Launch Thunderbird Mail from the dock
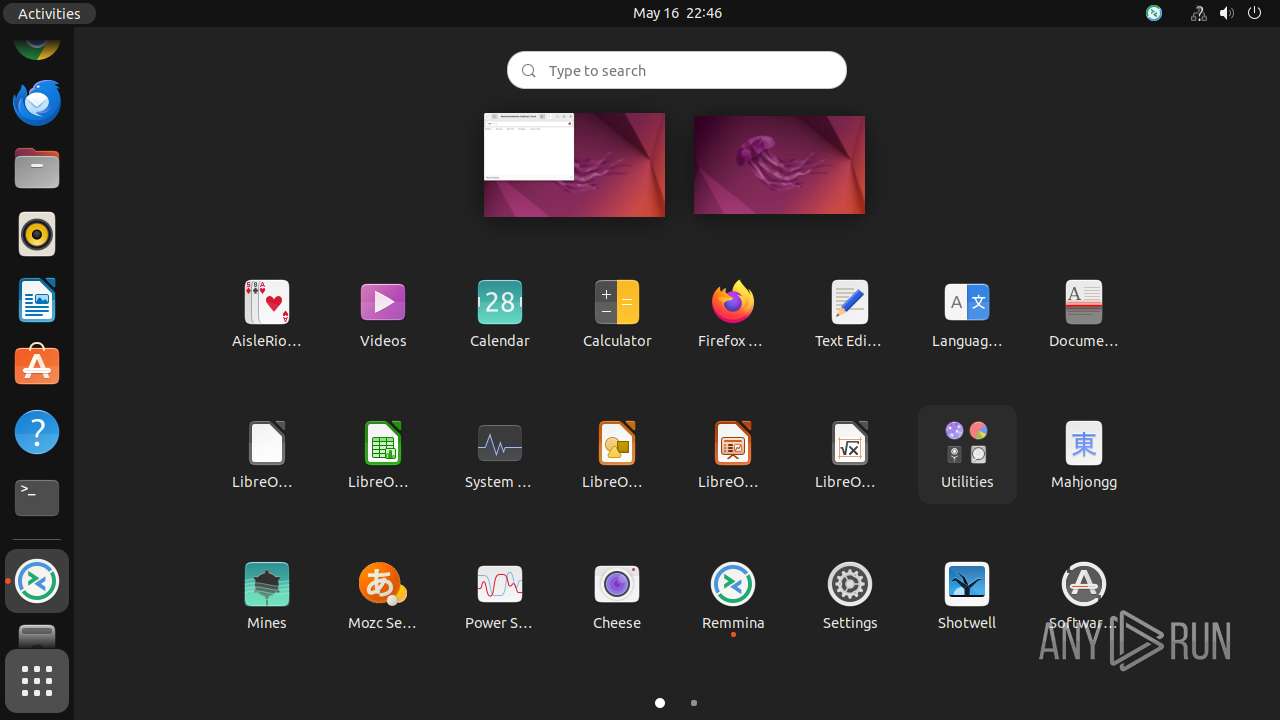Viewport: 1280px width, 720px height. point(37,102)
